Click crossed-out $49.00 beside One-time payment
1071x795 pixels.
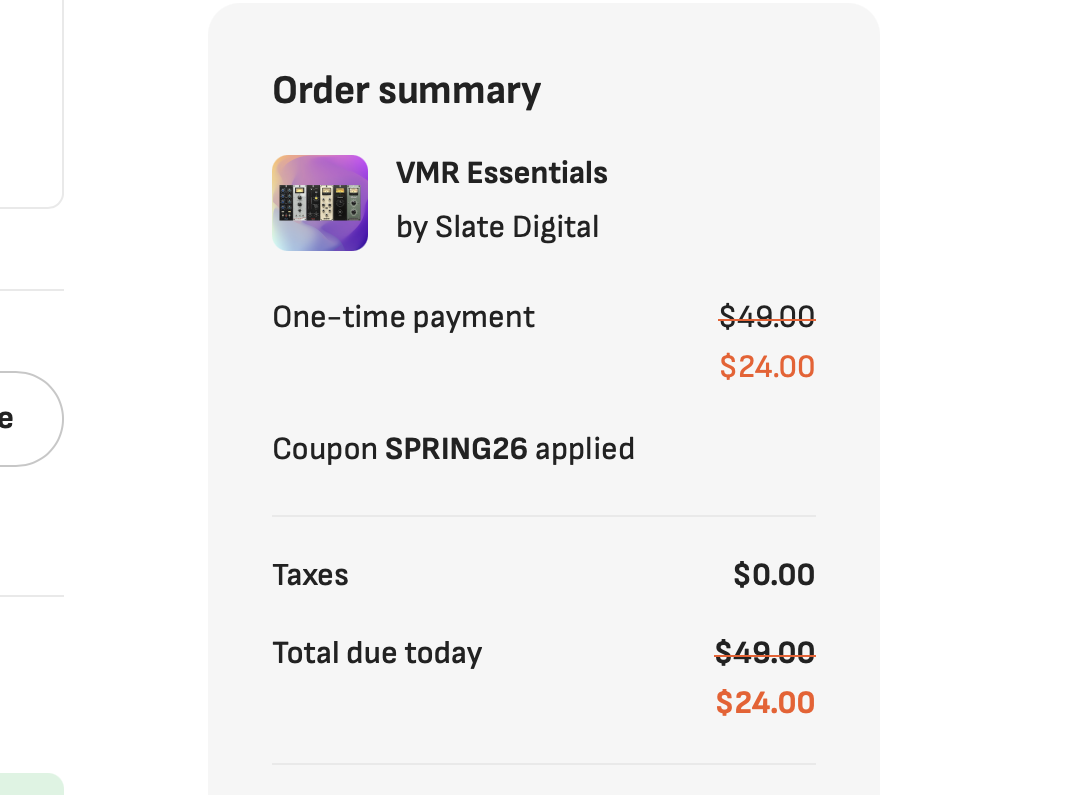coord(767,317)
